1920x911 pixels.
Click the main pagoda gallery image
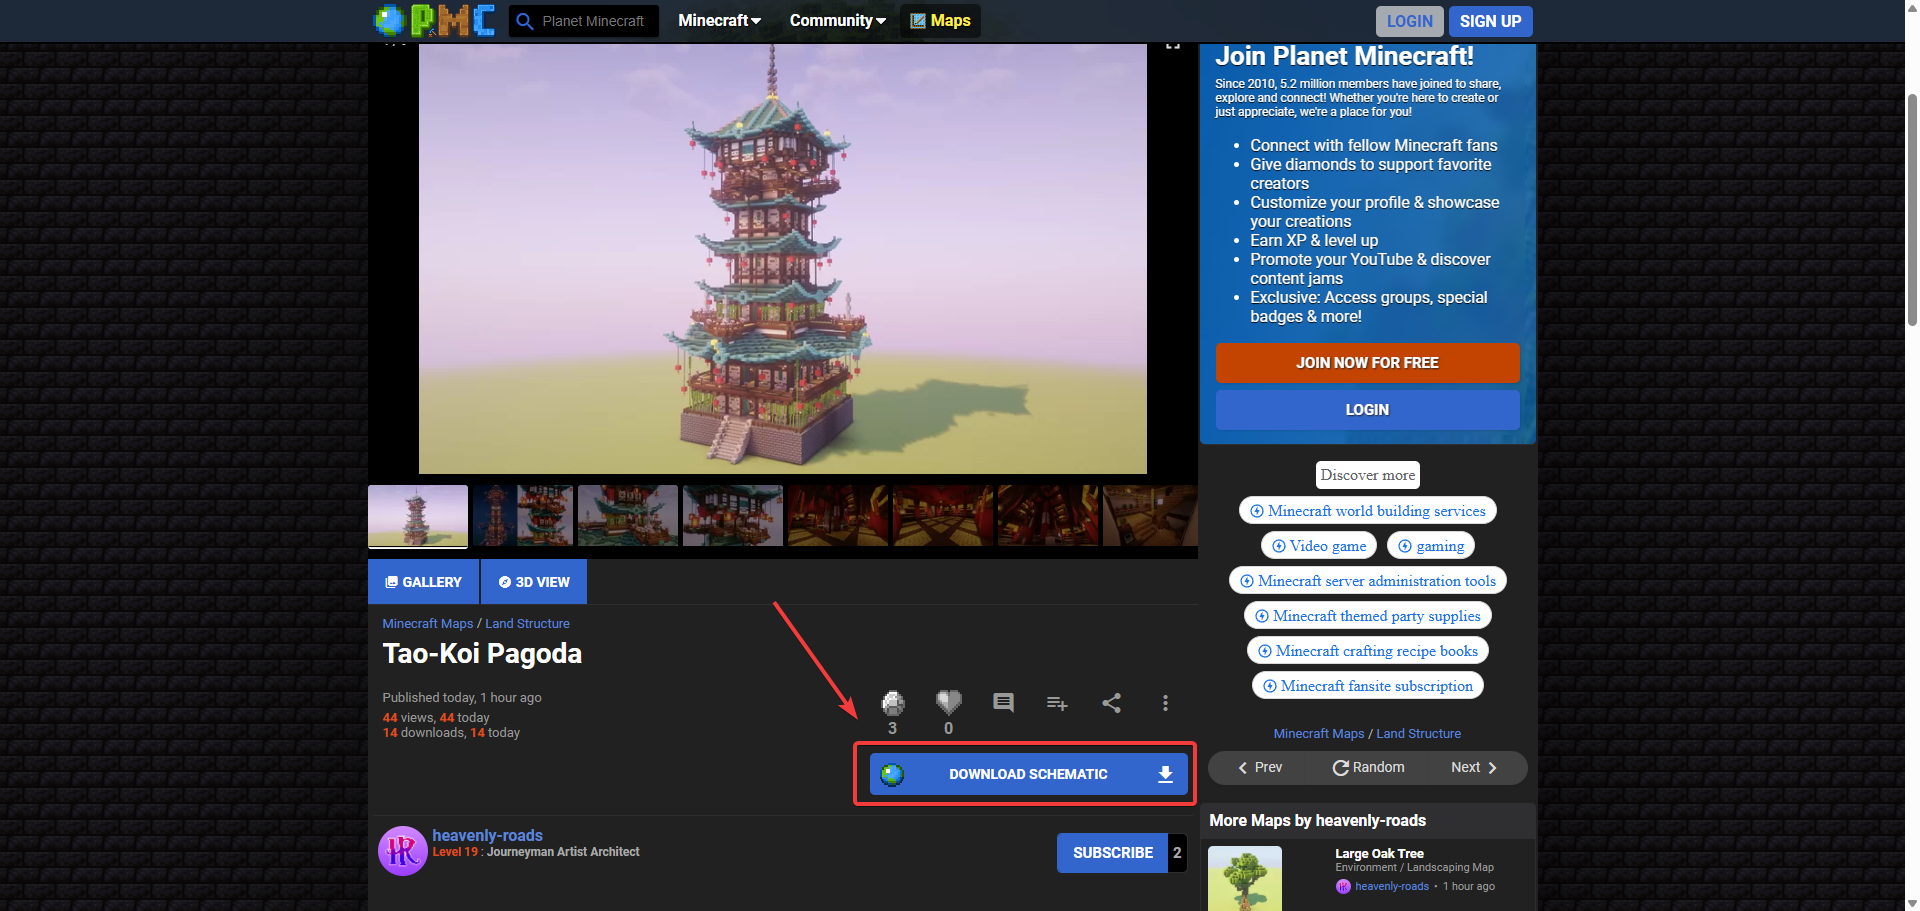782,258
